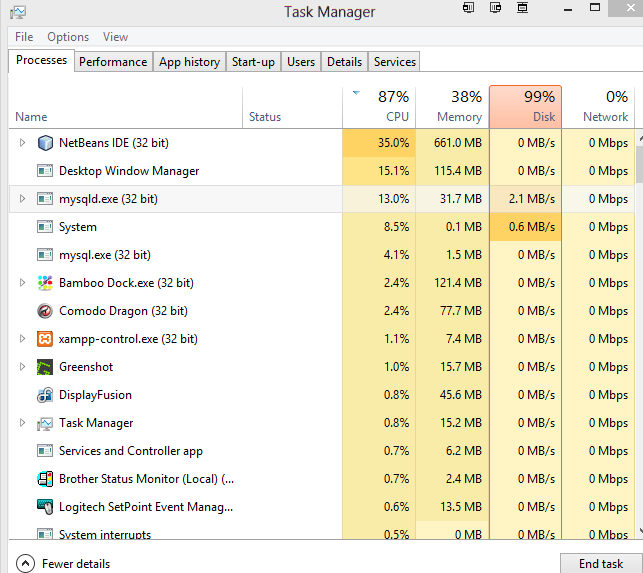643x573 pixels.
Task: Click the Fewer details link text
Action: (76, 564)
